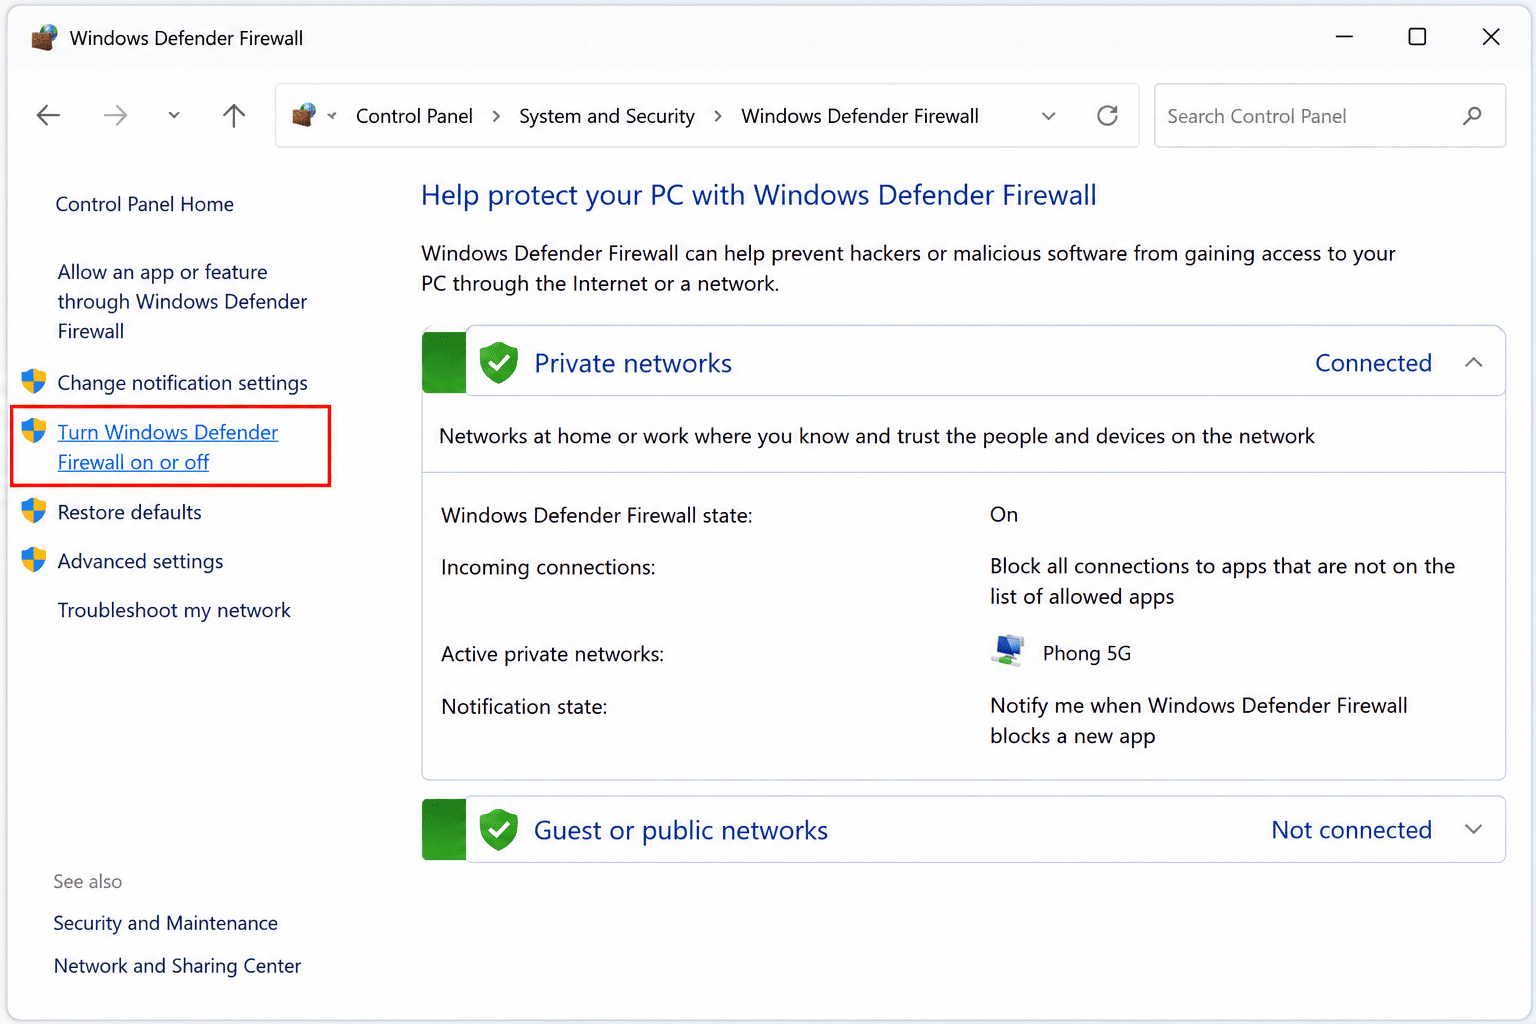Click window title firewall icon
1536x1024 pixels.
44,37
